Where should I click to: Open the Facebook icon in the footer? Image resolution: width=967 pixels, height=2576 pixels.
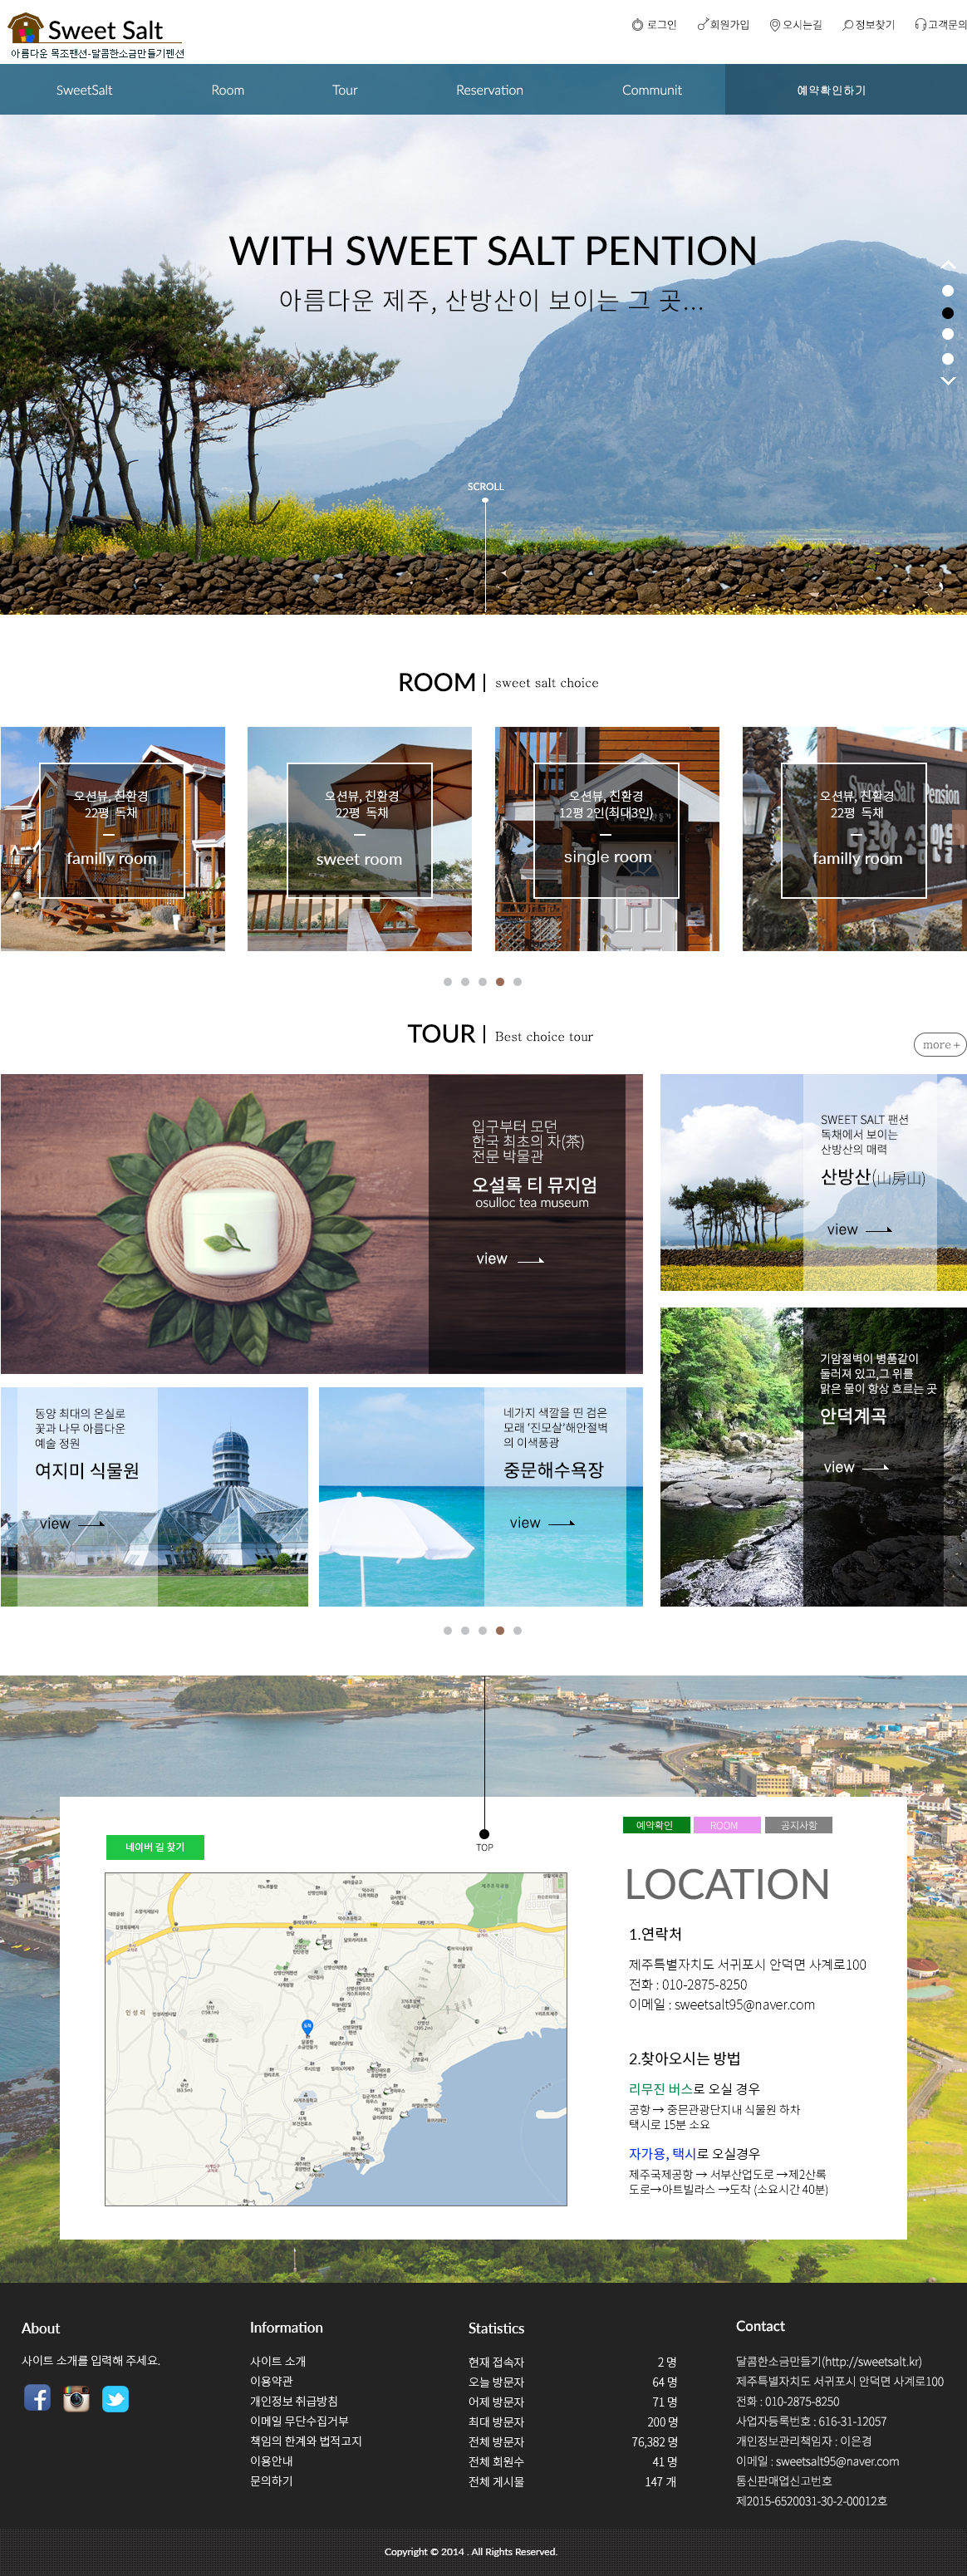[37, 2398]
